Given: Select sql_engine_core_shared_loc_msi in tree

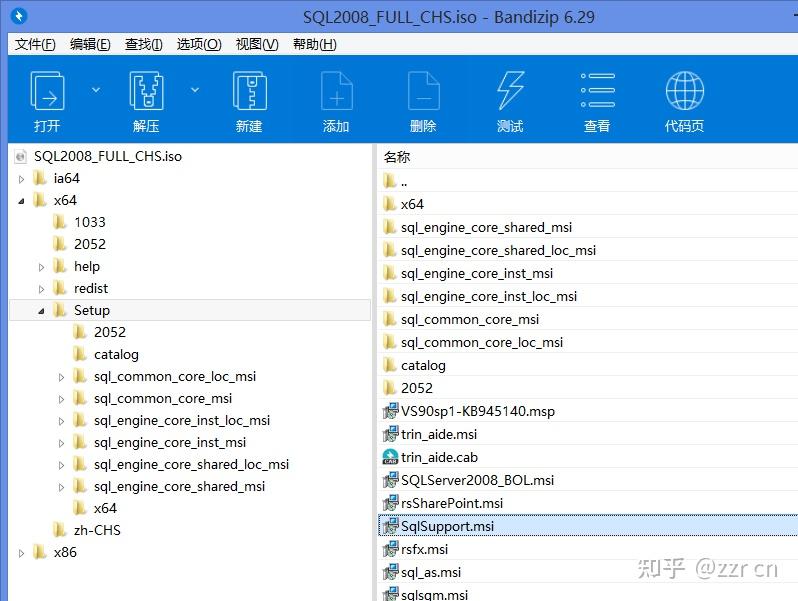Looking at the screenshot, I should click(x=191, y=464).
